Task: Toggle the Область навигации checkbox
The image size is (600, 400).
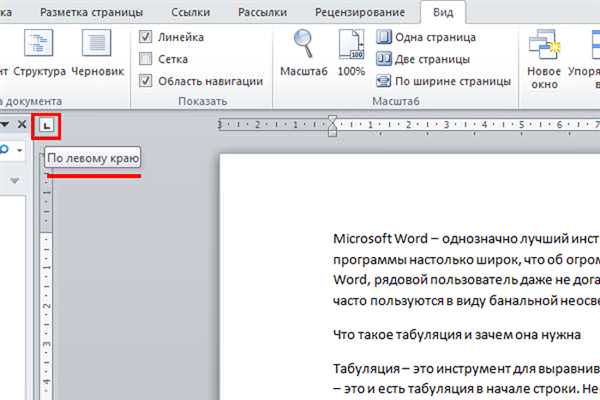Action: [x=201, y=81]
